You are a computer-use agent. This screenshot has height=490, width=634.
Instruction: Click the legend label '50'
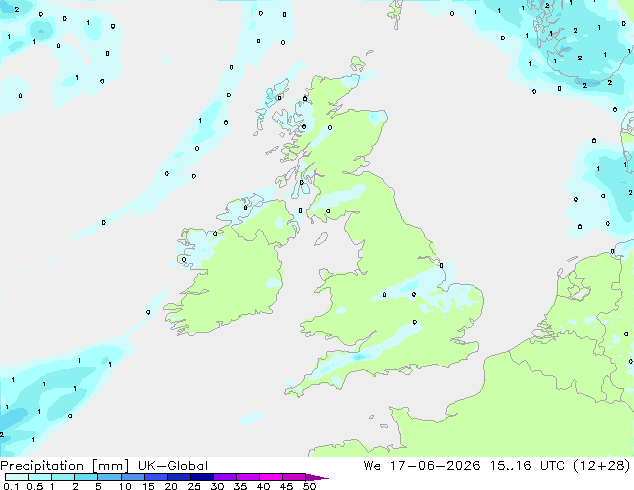coord(310,486)
